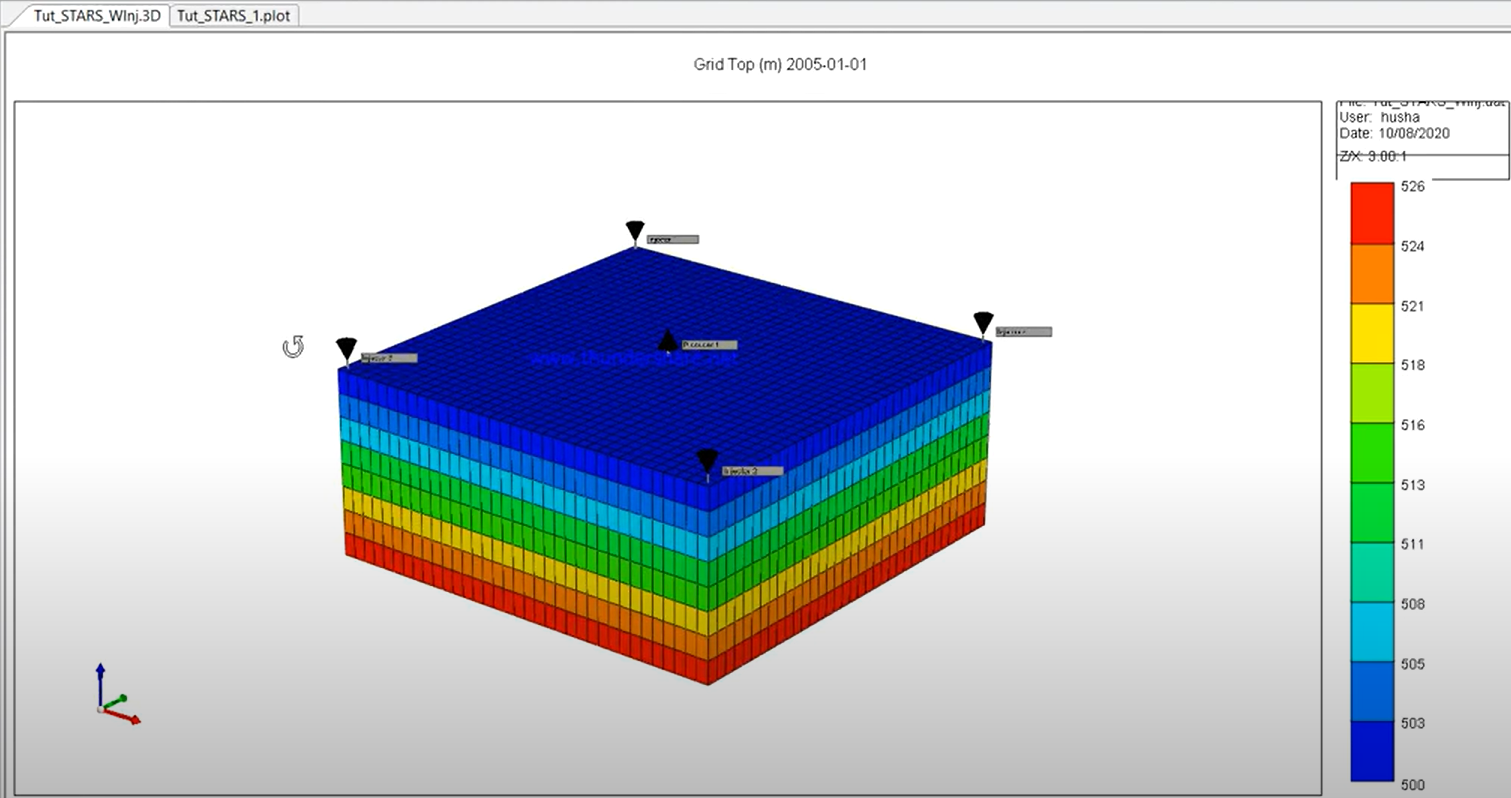The height and width of the screenshot is (798, 1511).
Task: Pick the orange color band in the legend
Action: 1371,275
